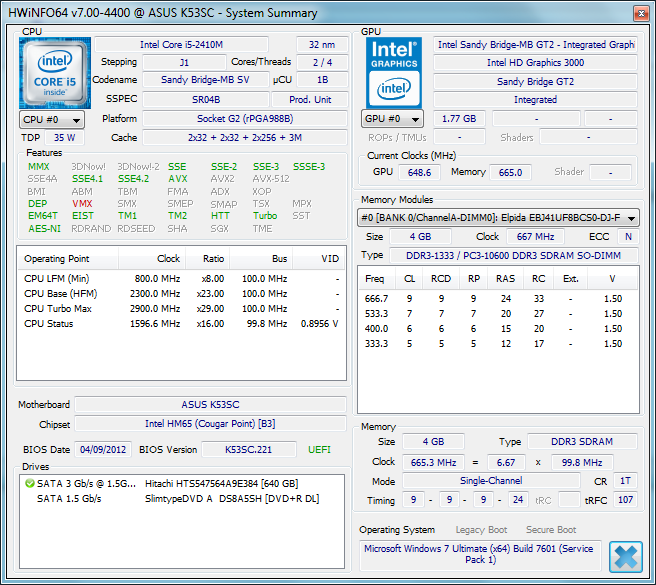Click the GPU clock 648.6 field

click(419, 172)
